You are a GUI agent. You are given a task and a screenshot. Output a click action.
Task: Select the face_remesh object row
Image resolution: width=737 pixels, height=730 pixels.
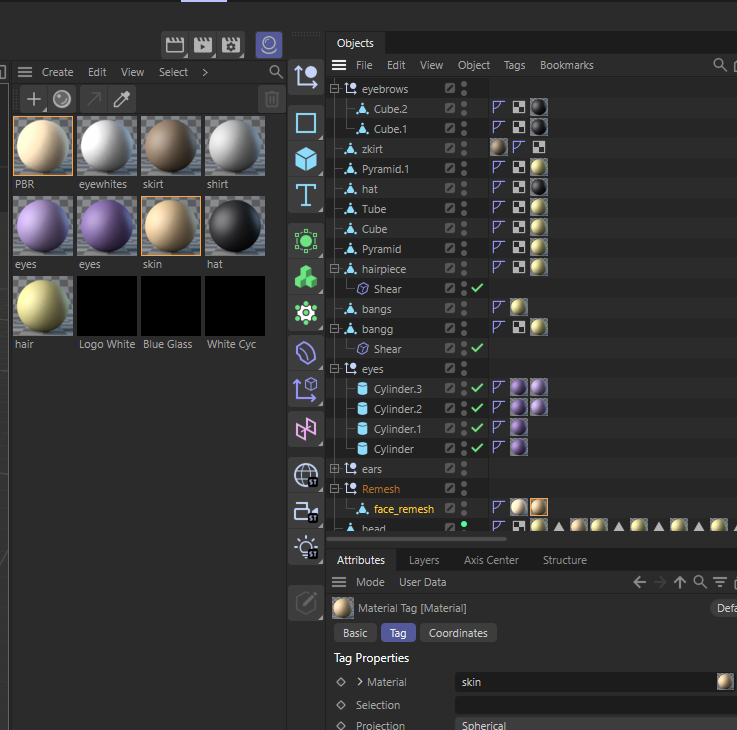click(x=403, y=509)
